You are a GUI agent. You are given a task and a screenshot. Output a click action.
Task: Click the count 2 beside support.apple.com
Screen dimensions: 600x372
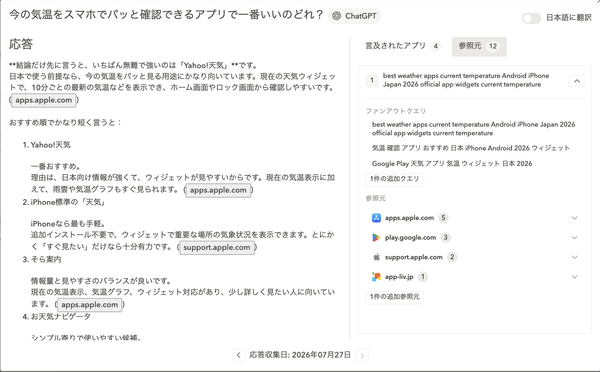[452, 257]
